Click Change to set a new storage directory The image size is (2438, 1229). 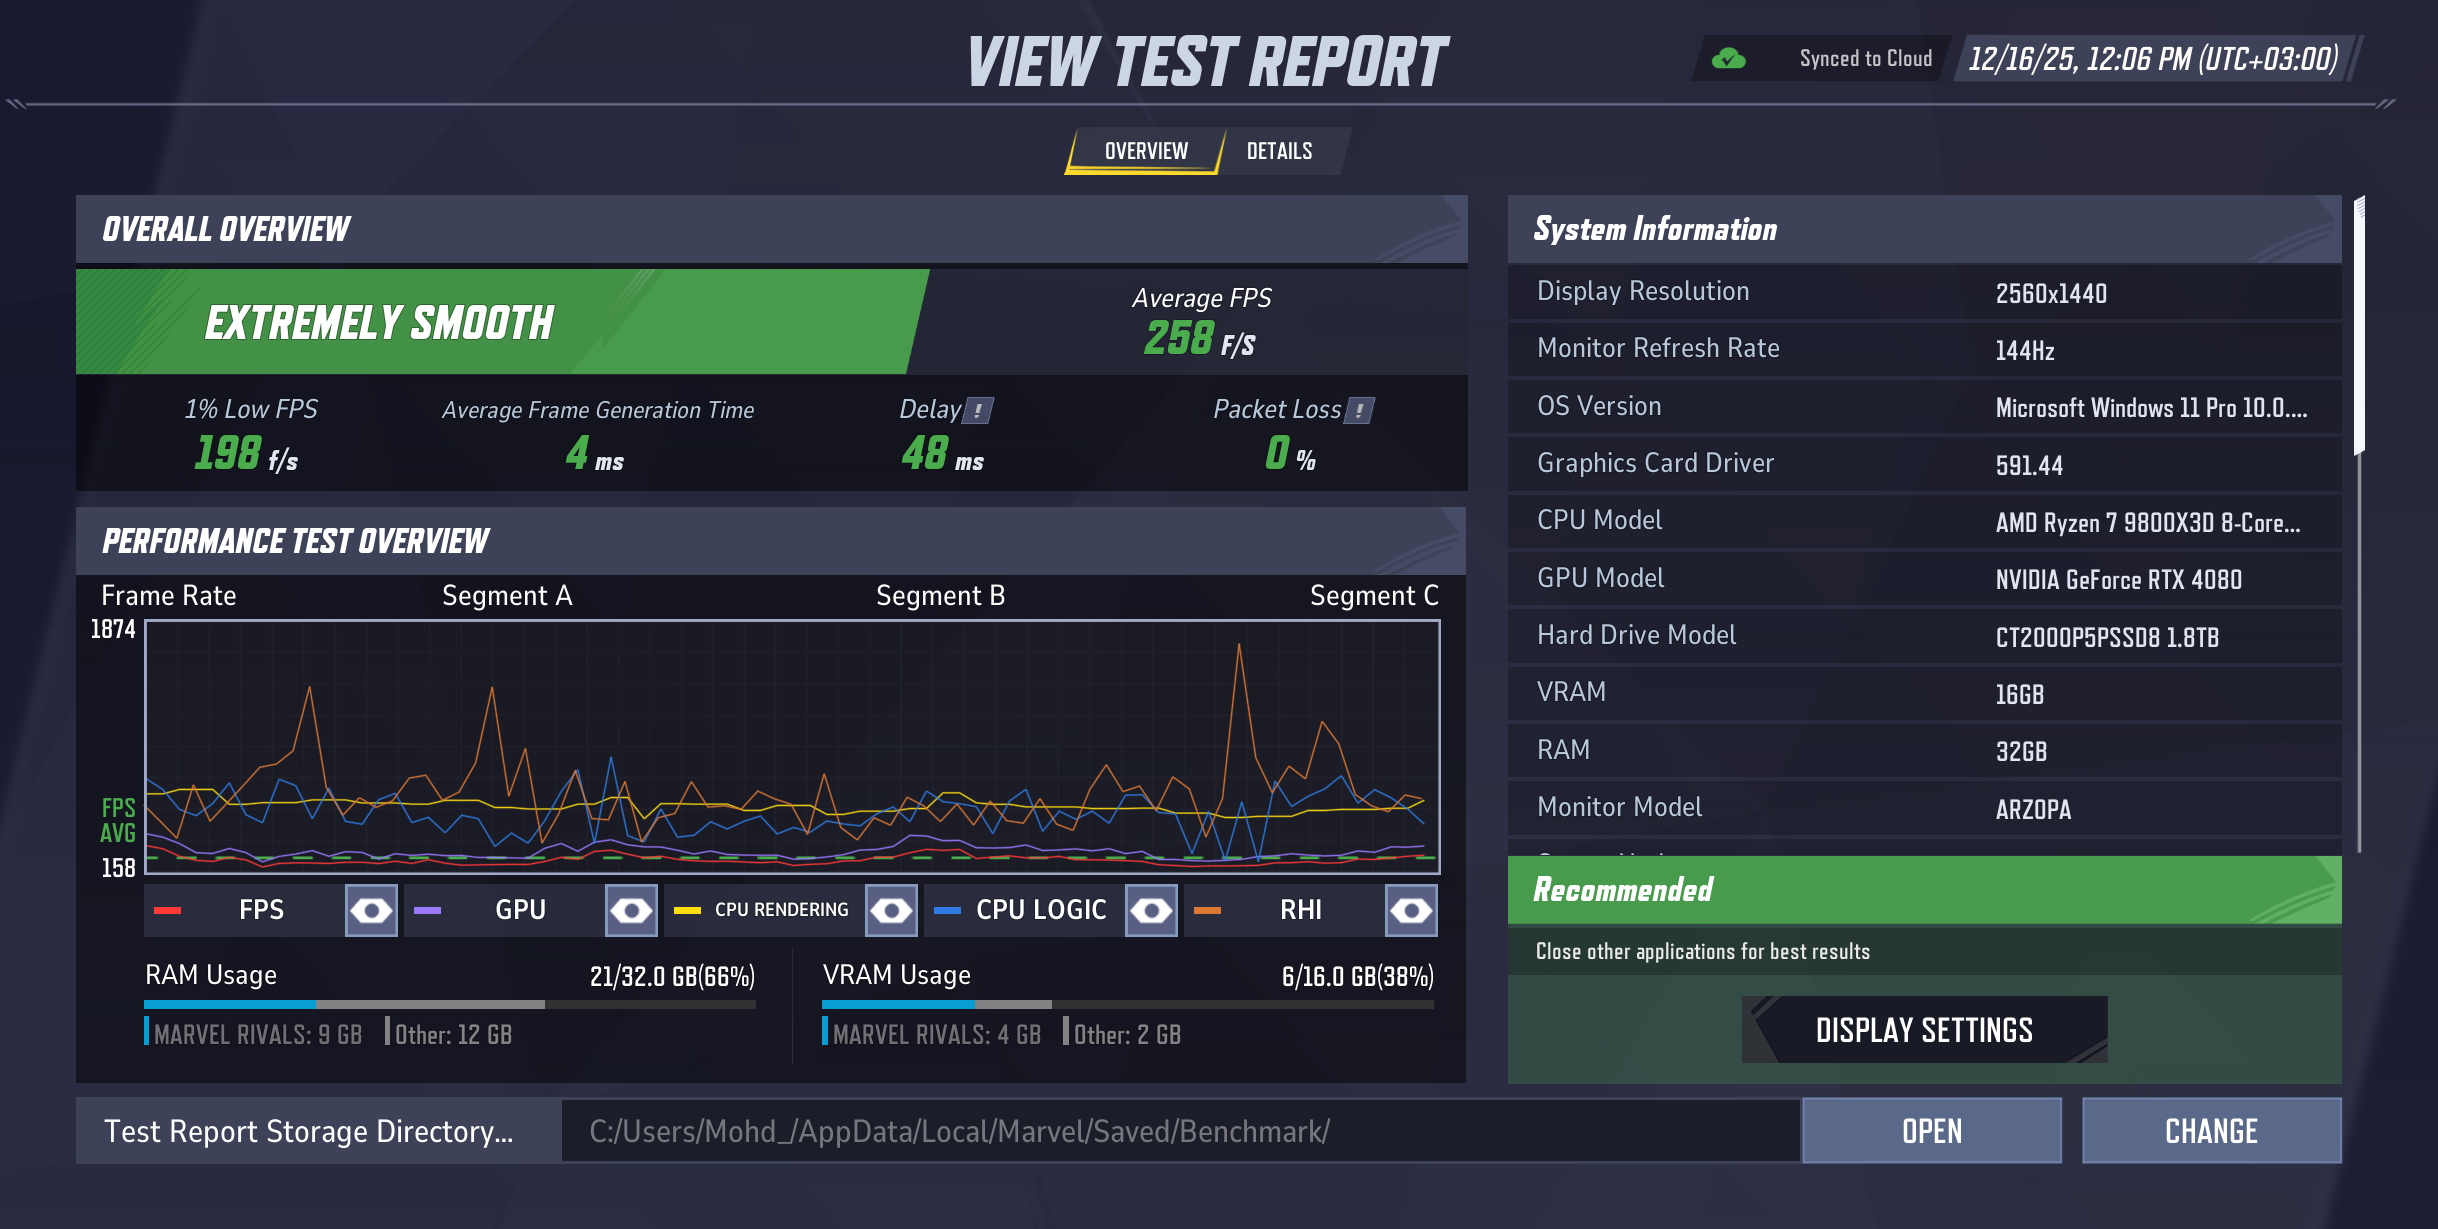(x=2211, y=1130)
